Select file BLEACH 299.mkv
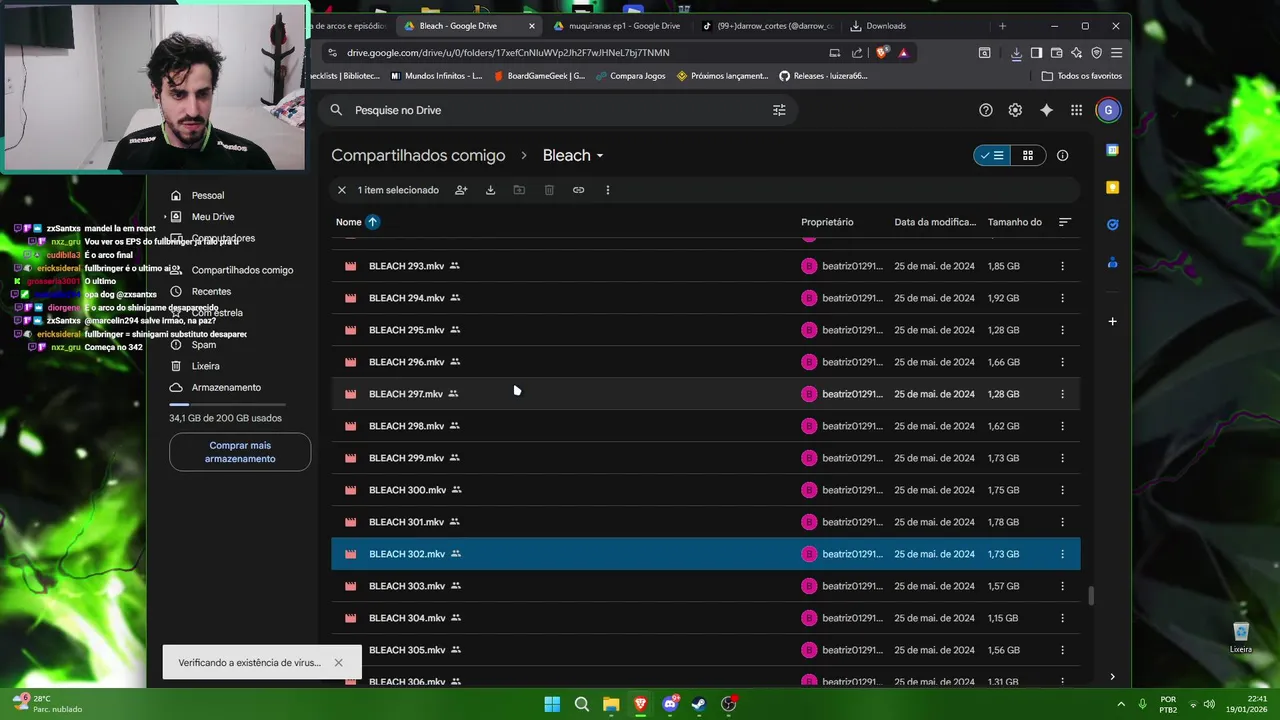 point(706,458)
